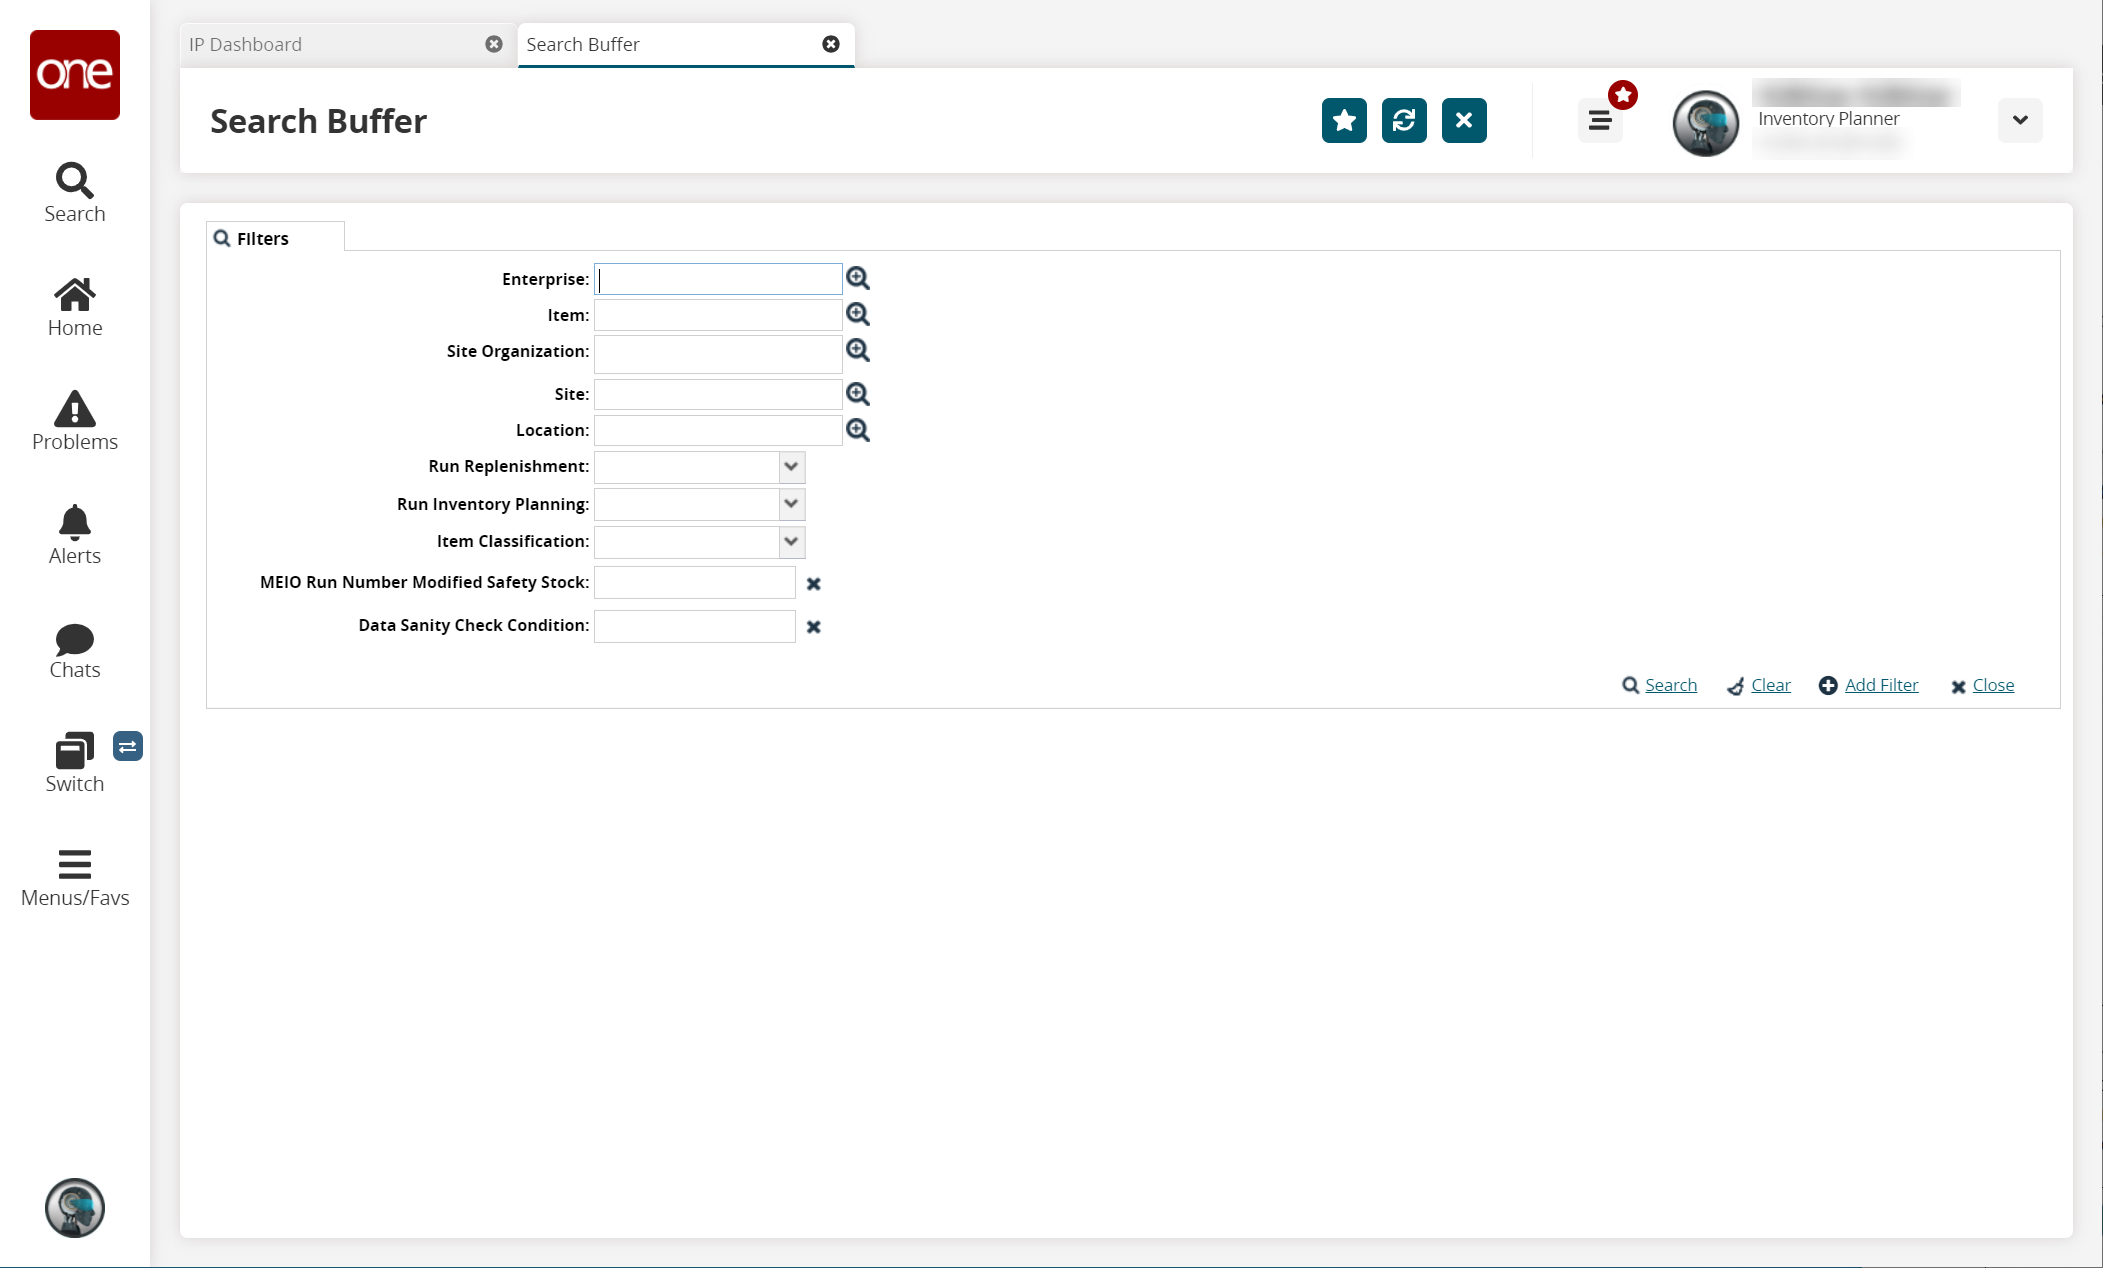The height and width of the screenshot is (1268, 2103).
Task: Click the star/favorite icon
Action: click(1343, 120)
